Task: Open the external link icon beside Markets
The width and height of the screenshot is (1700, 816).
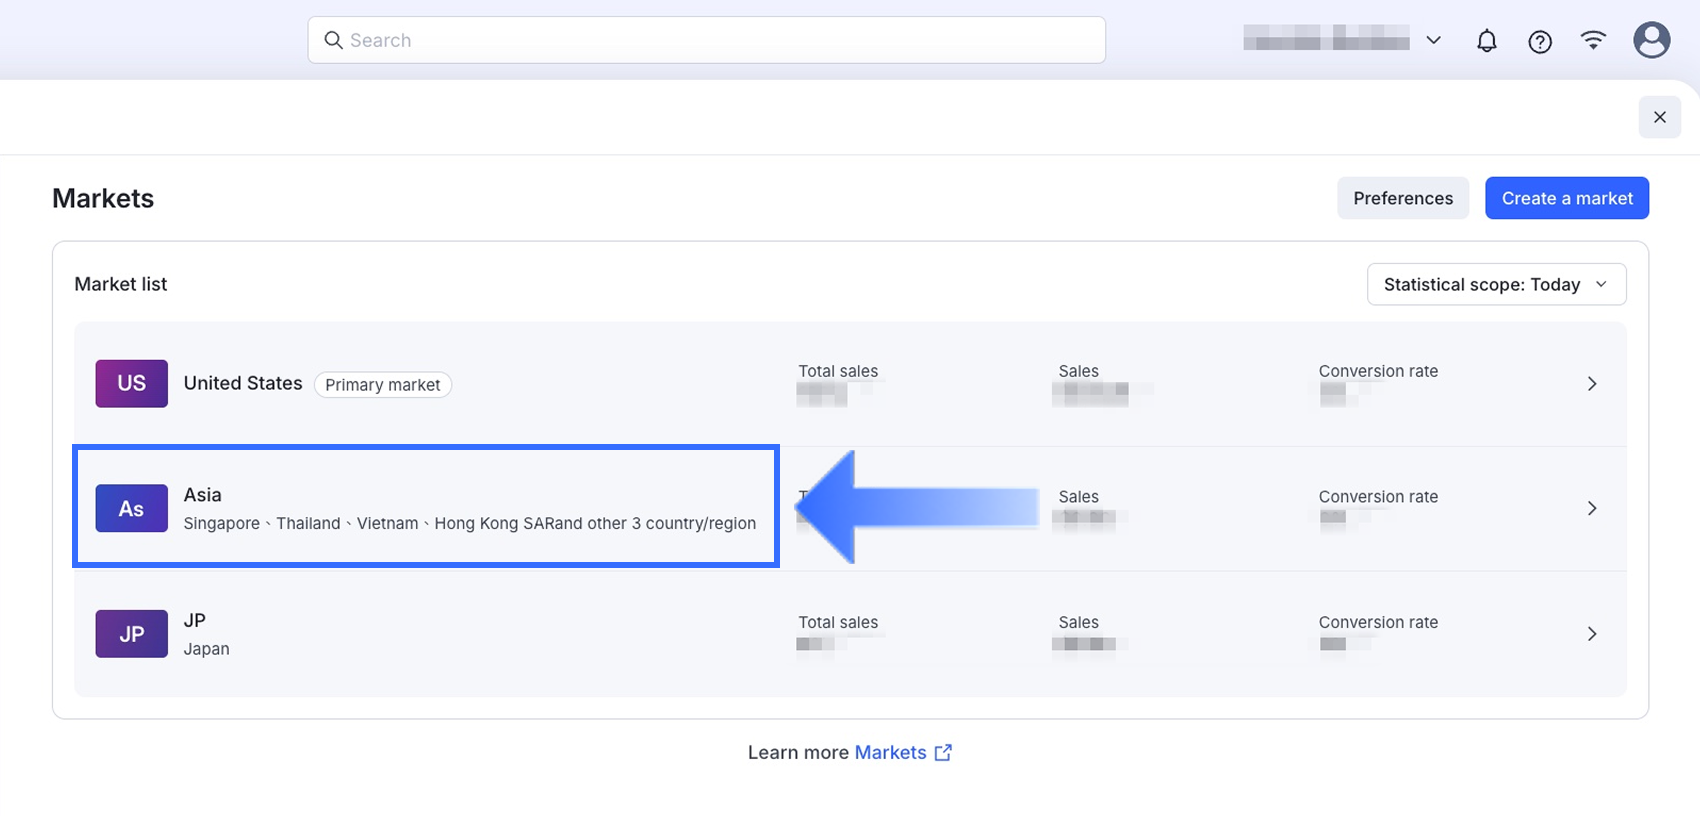Action: (x=943, y=753)
